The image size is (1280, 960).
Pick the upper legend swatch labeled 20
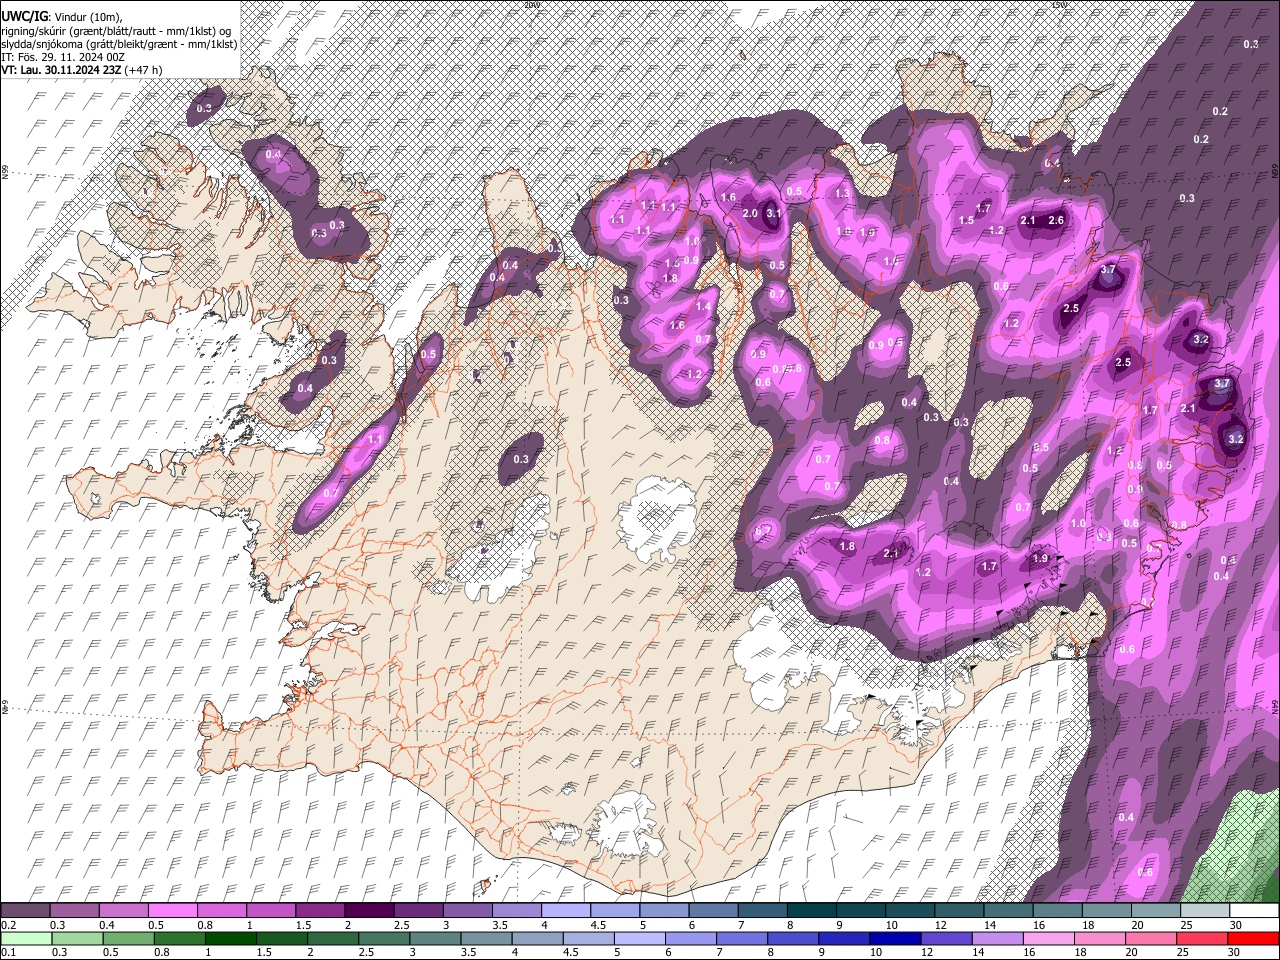[1154, 911]
